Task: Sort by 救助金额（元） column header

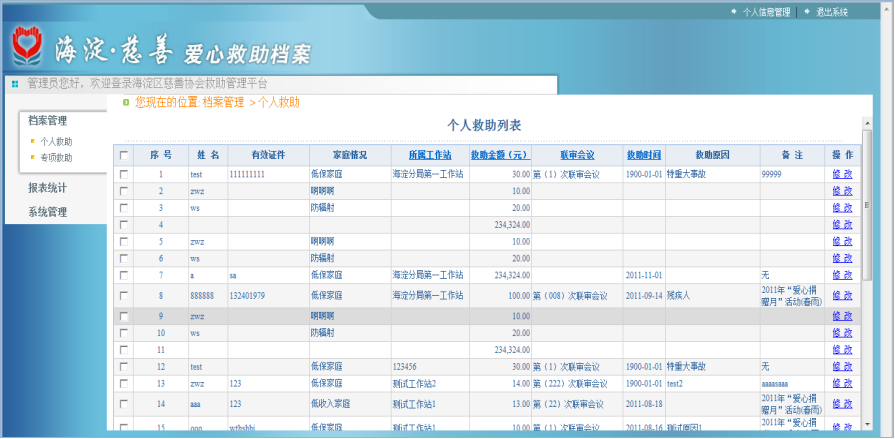Action: [499, 155]
